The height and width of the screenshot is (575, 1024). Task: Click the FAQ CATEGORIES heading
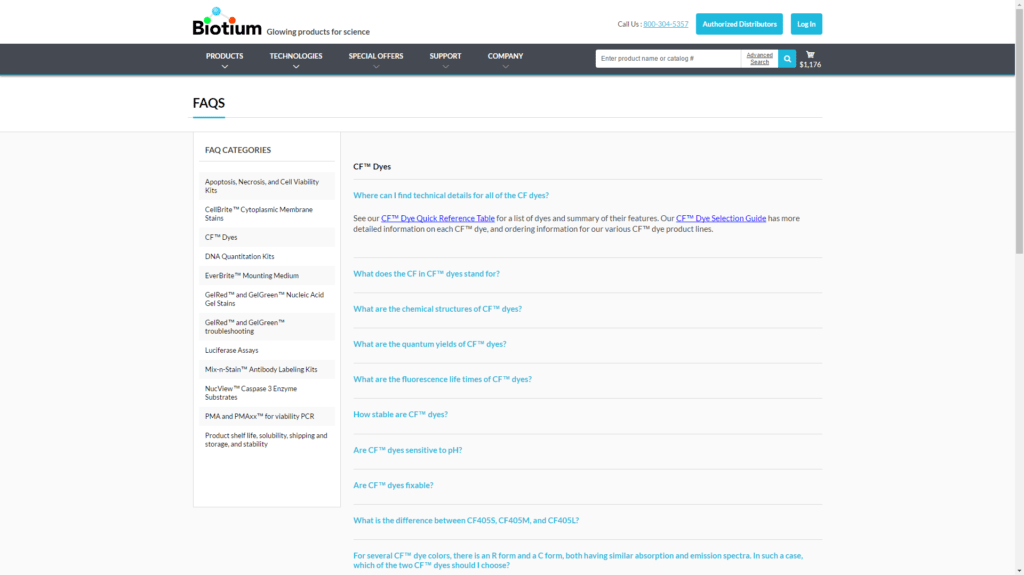tap(238, 150)
